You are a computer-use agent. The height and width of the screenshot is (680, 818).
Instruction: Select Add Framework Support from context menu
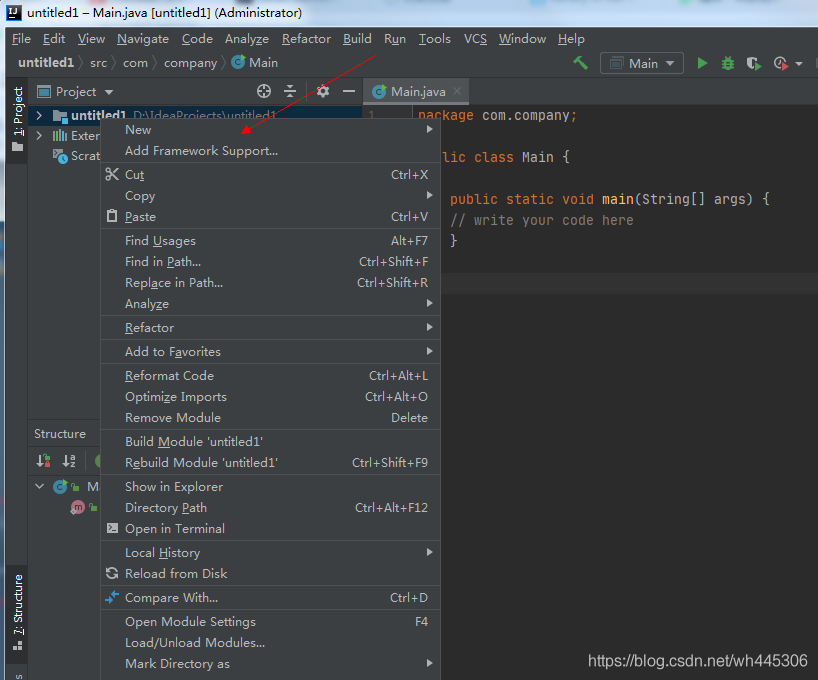(x=201, y=151)
